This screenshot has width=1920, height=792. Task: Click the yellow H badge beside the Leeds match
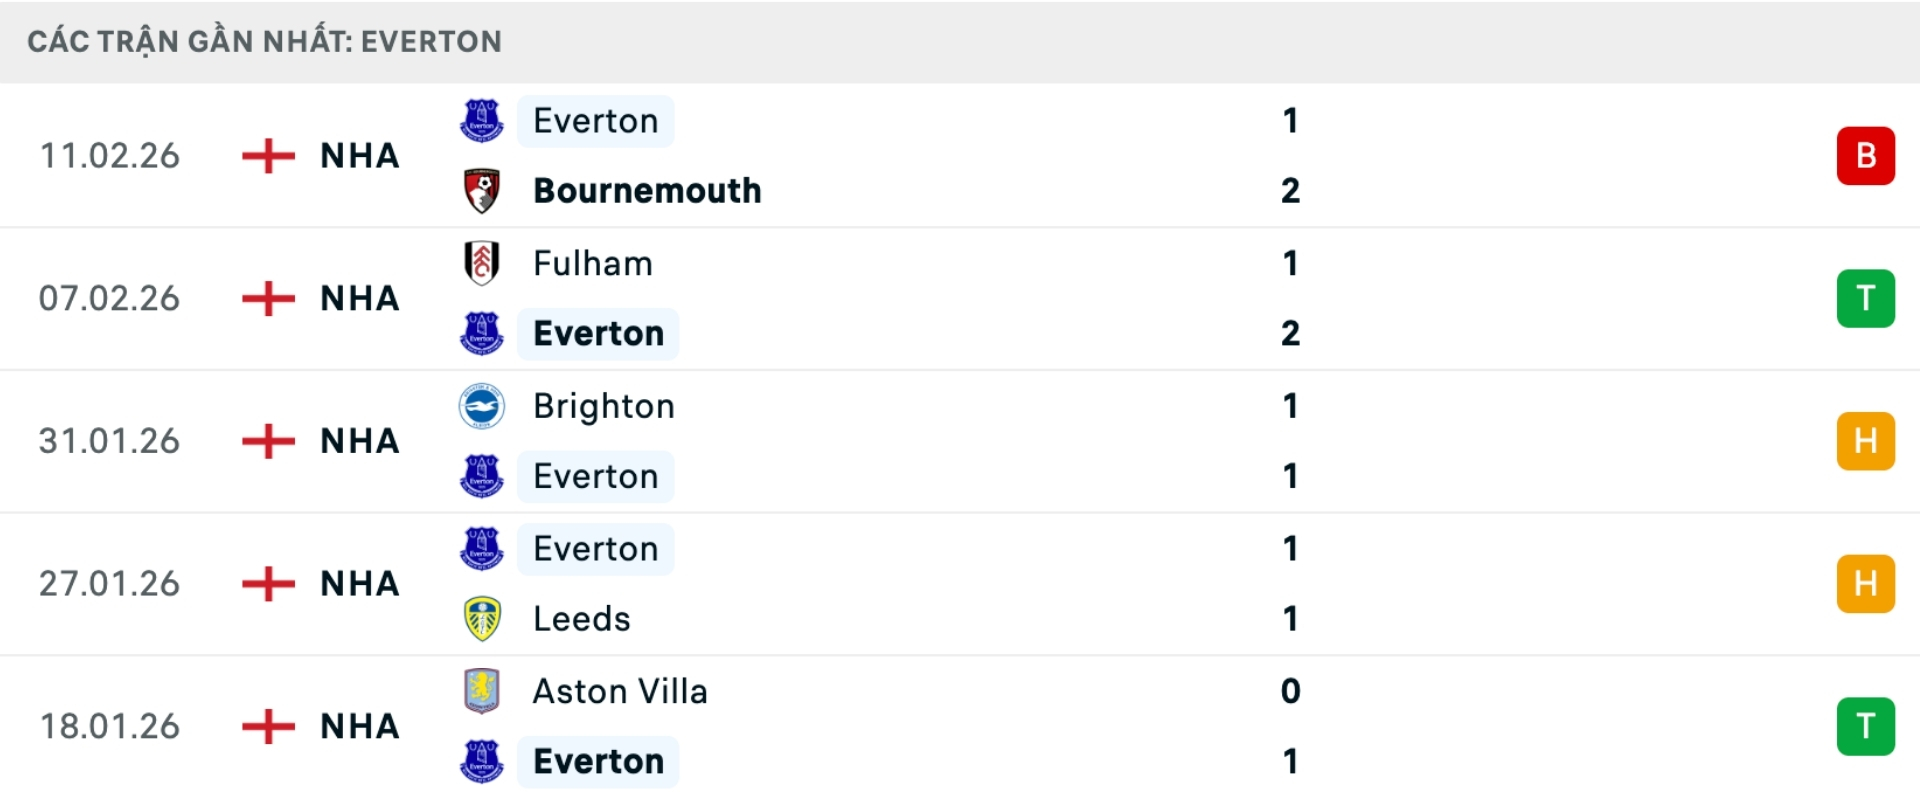(x=1866, y=583)
